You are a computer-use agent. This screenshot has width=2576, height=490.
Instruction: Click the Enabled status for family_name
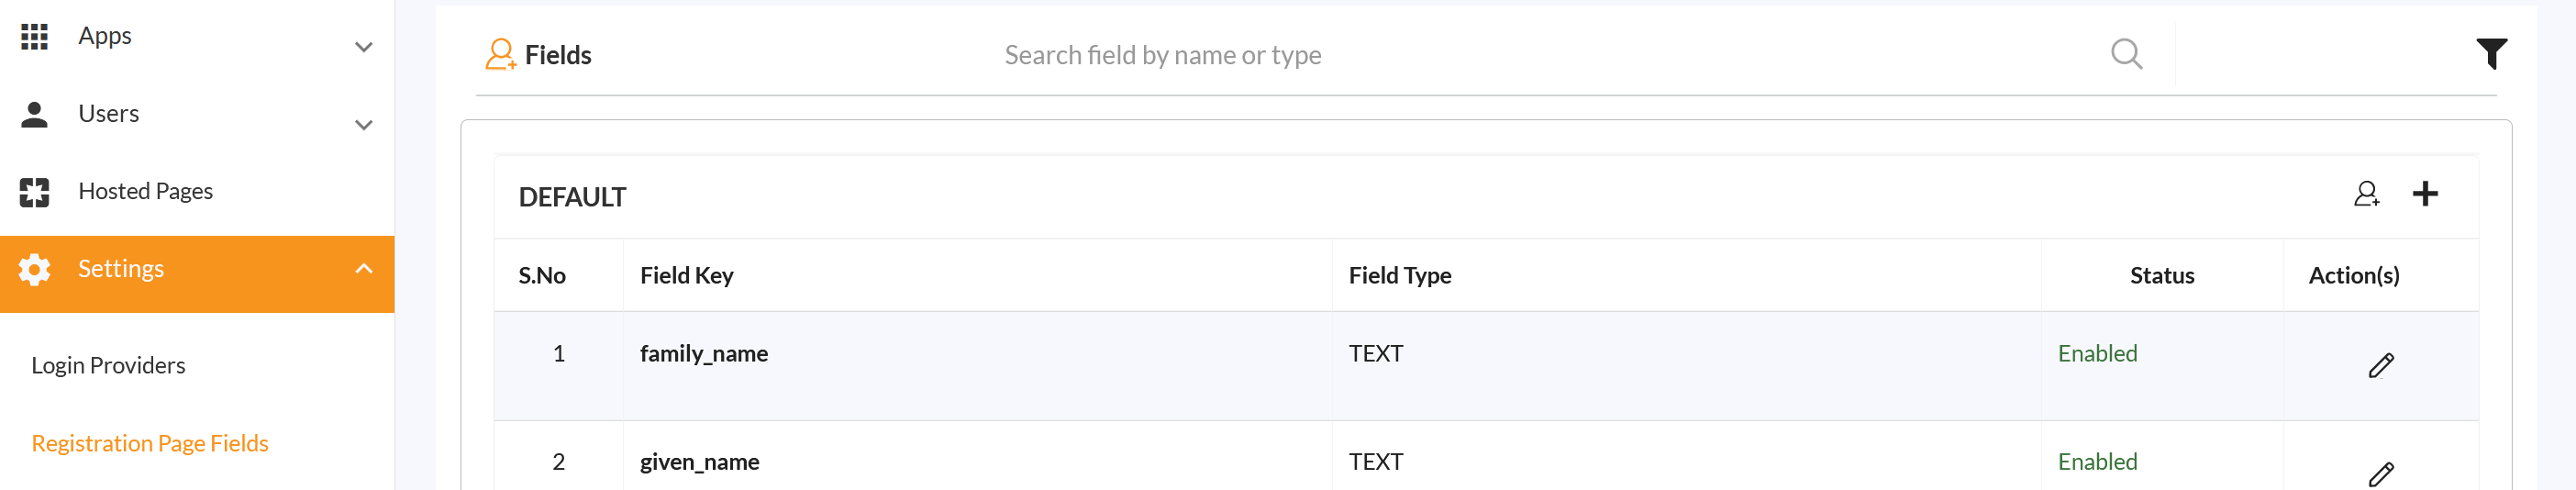[2097, 354]
